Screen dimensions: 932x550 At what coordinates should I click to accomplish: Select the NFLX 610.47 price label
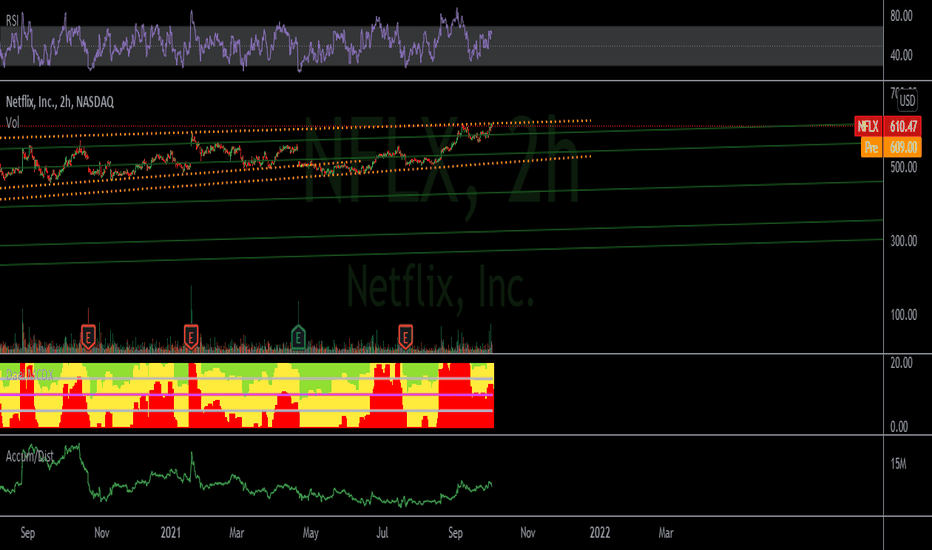coord(888,126)
